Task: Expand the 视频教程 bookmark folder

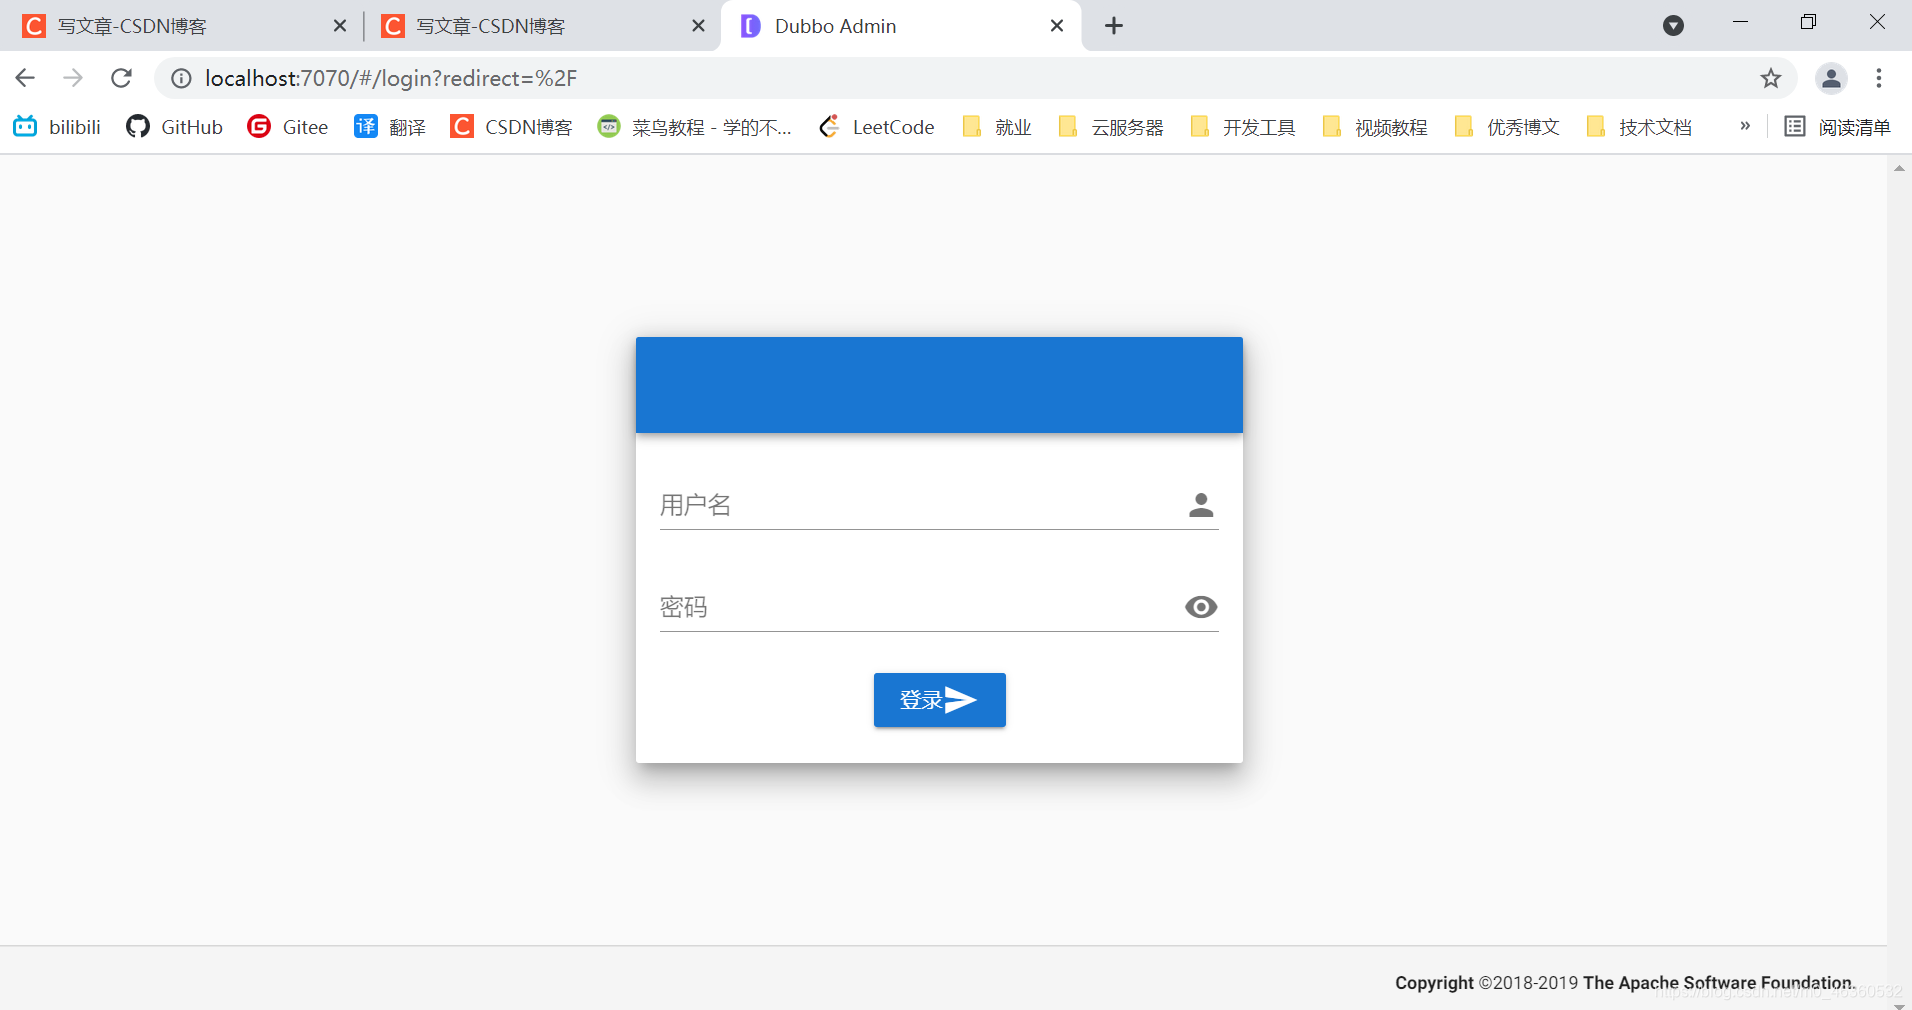Action: point(1375,127)
